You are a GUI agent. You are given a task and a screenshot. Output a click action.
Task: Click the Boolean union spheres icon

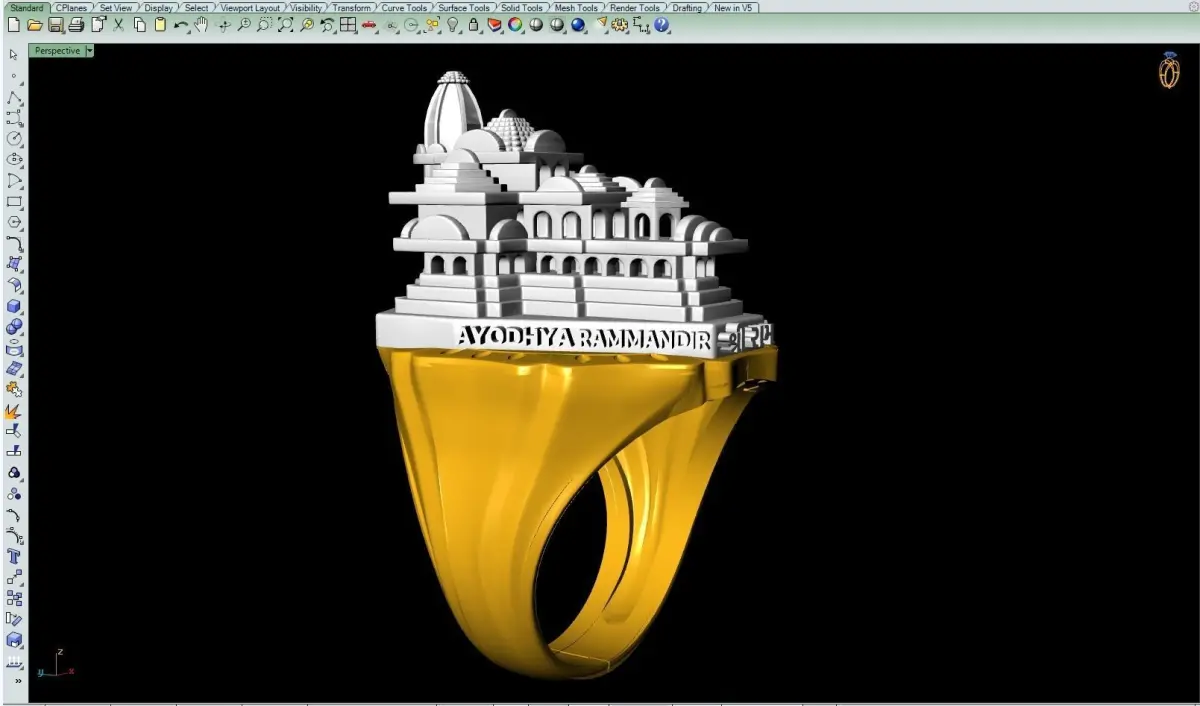[x=14, y=326]
